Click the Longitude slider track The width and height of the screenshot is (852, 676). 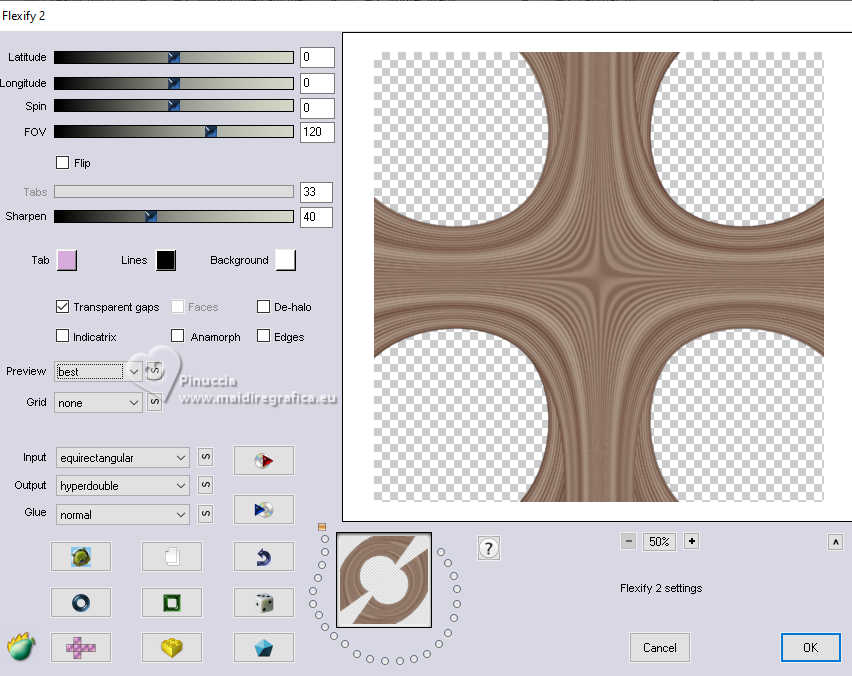[x=174, y=83]
